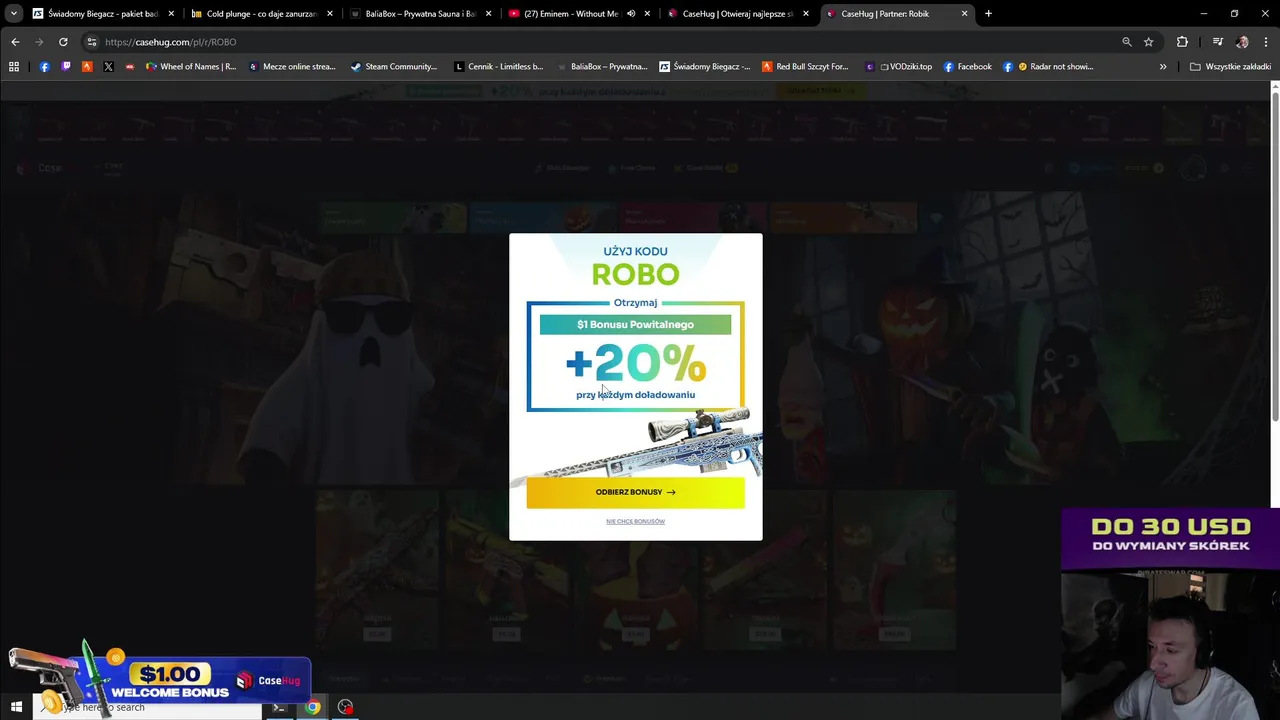Mute audio on the Eminem tab

point(631,14)
